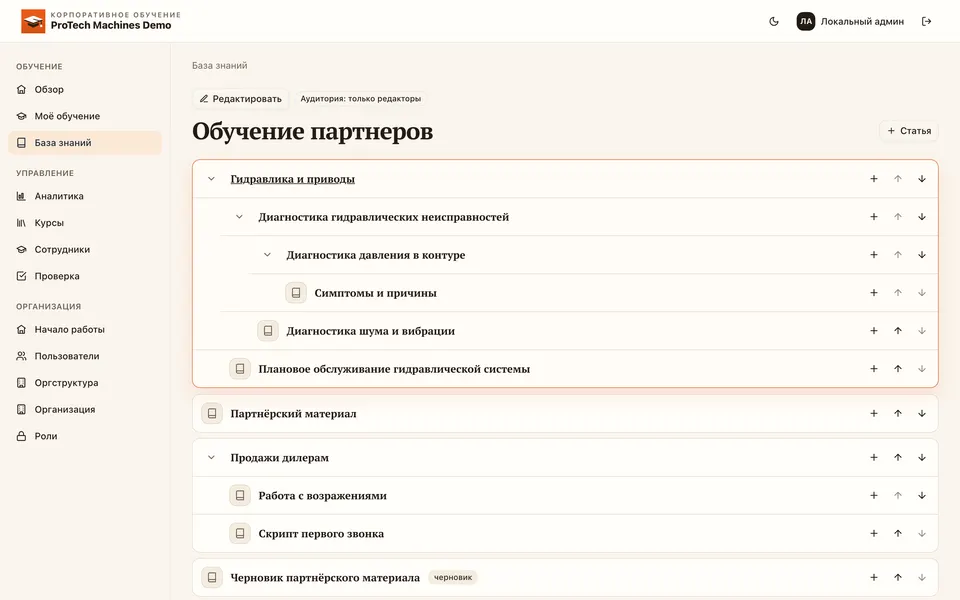Click the Редактировать button
This screenshot has width=960, height=600.
pos(240,99)
